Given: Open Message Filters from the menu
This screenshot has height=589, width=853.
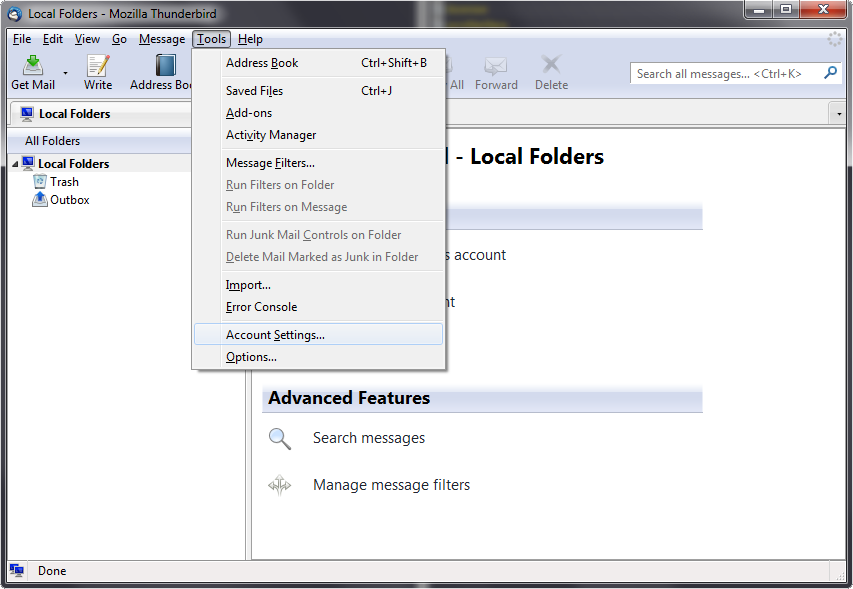Looking at the screenshot, I should pos(270,163).
